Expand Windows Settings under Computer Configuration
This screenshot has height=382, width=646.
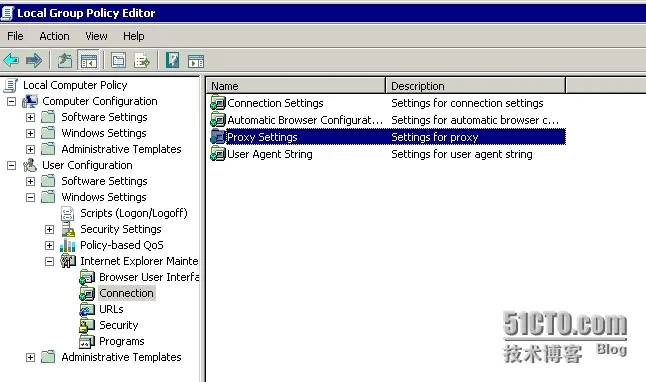point(30,134)
